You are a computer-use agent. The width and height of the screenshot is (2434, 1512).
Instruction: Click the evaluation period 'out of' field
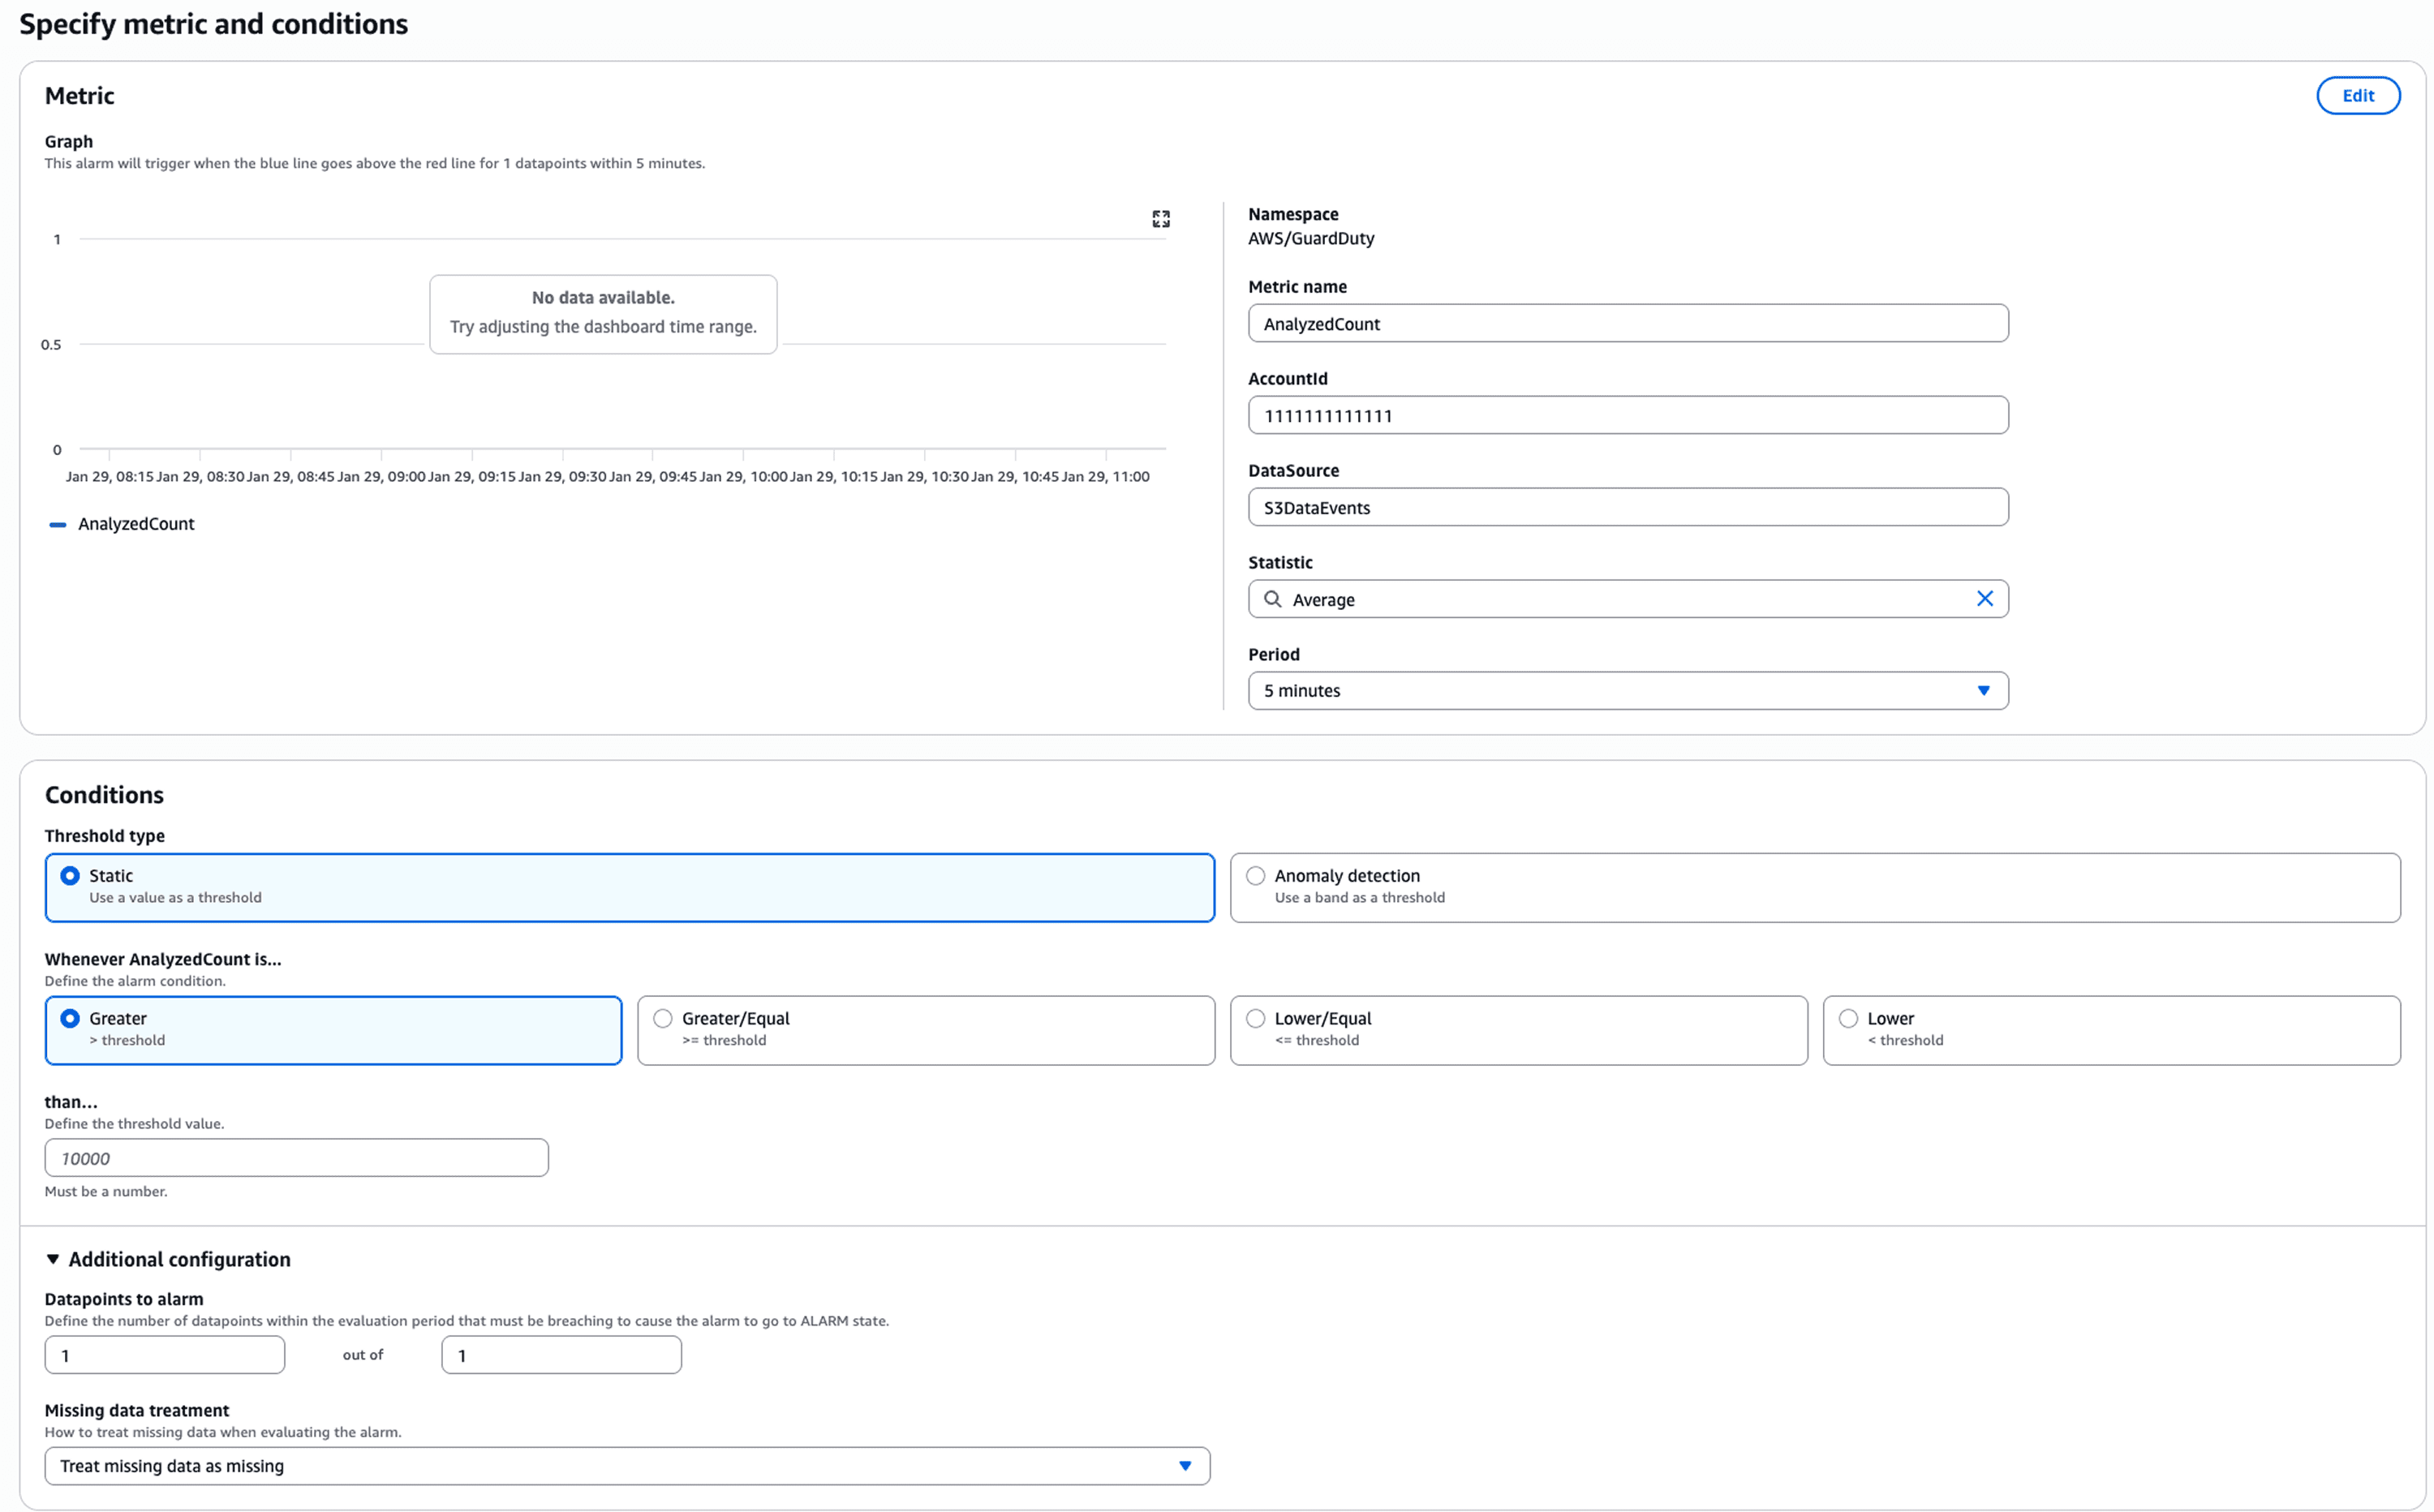(561, 1356)
